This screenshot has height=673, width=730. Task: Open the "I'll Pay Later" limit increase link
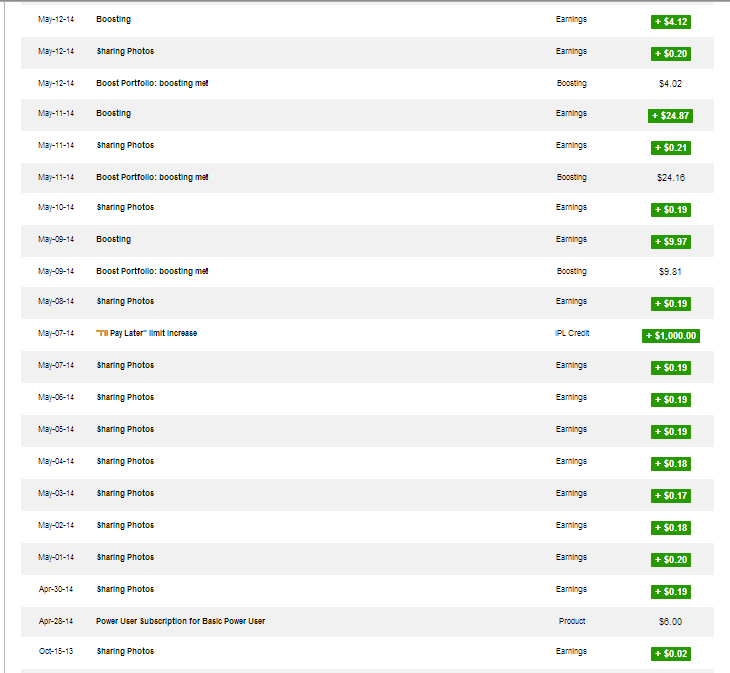(147, 333)
